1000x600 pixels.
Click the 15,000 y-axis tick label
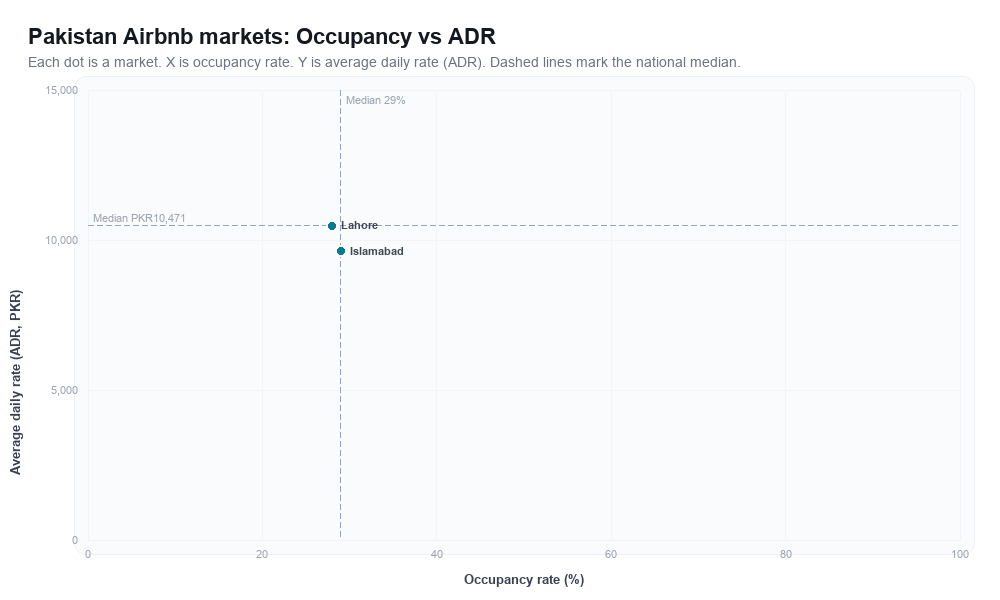tap(61, 90)
